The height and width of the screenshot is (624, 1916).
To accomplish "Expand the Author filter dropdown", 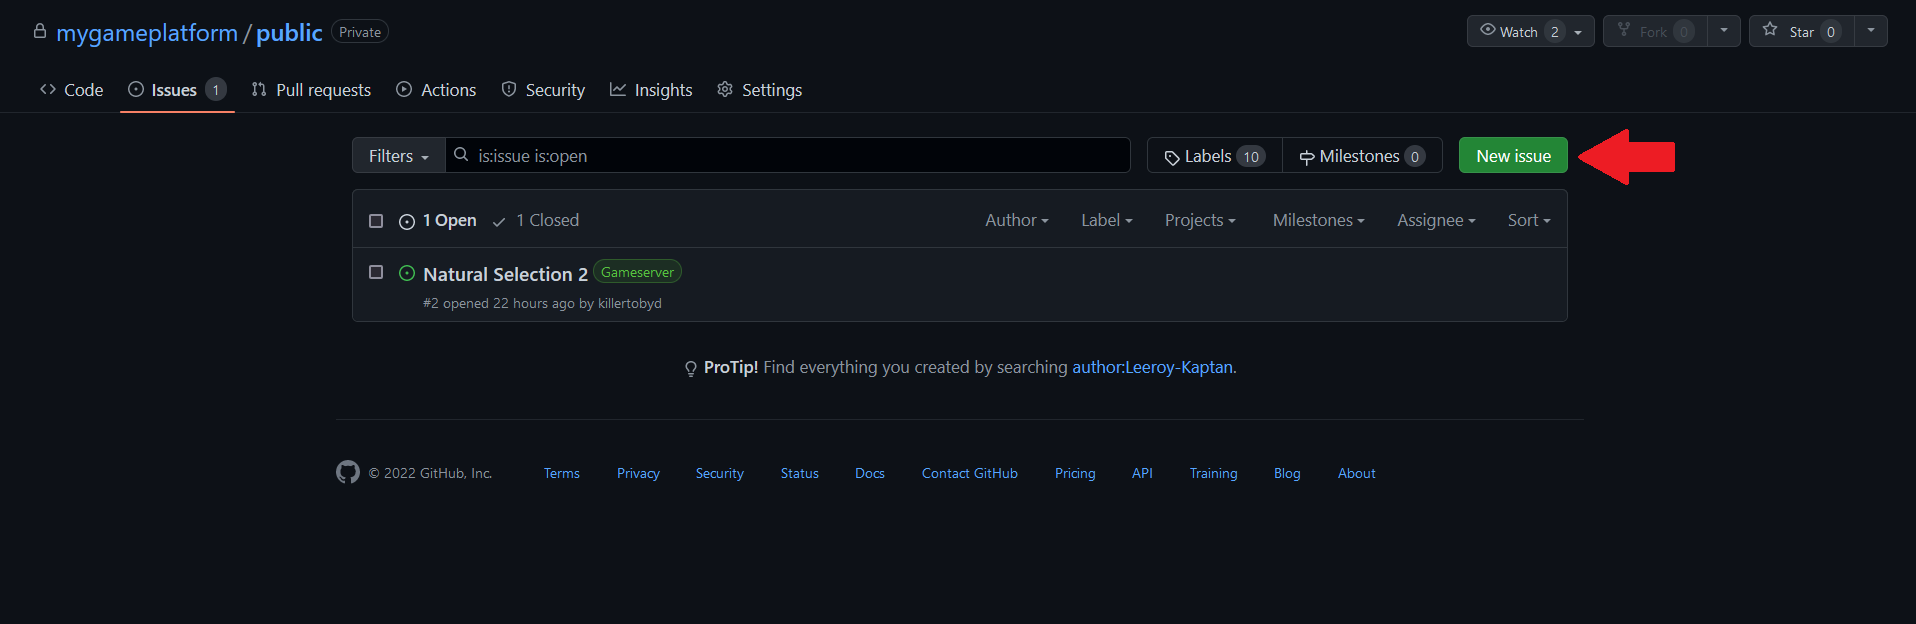I will tap(1016, 220).
